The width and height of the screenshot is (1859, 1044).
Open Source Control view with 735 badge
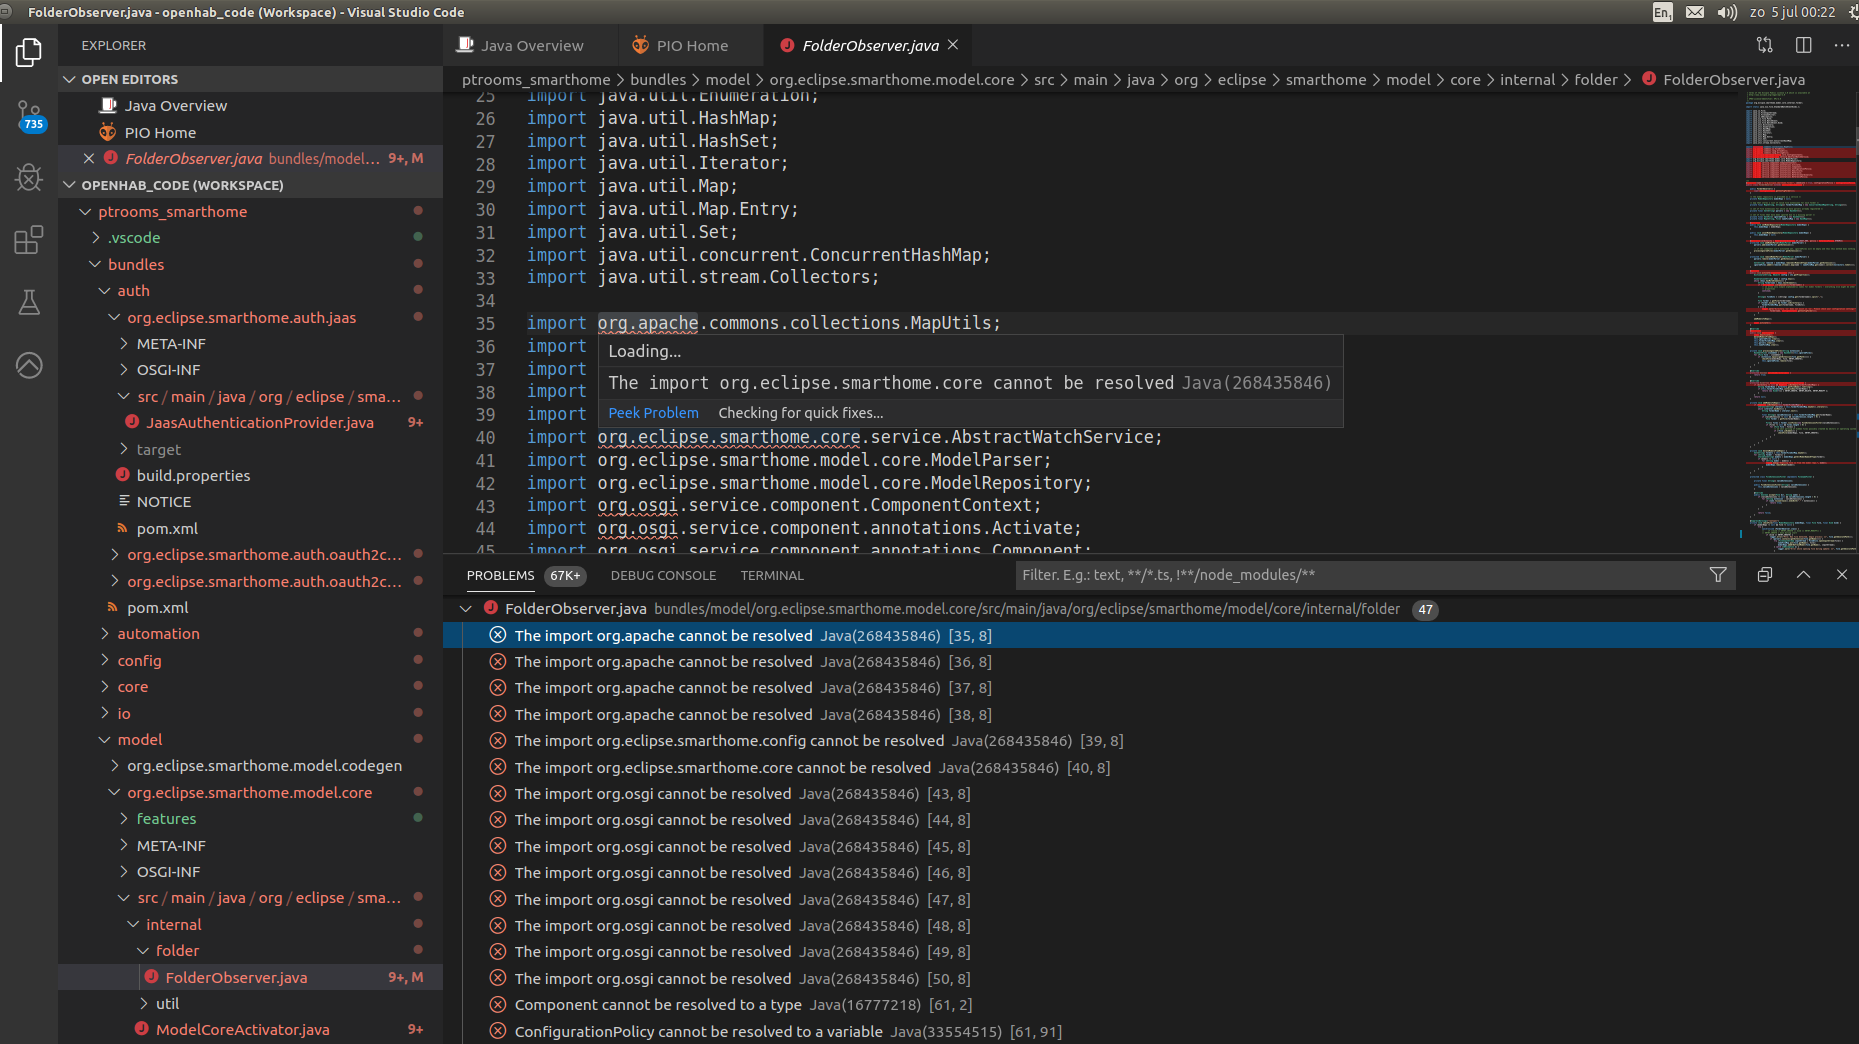pyautogui.click(x=29, y=115)
